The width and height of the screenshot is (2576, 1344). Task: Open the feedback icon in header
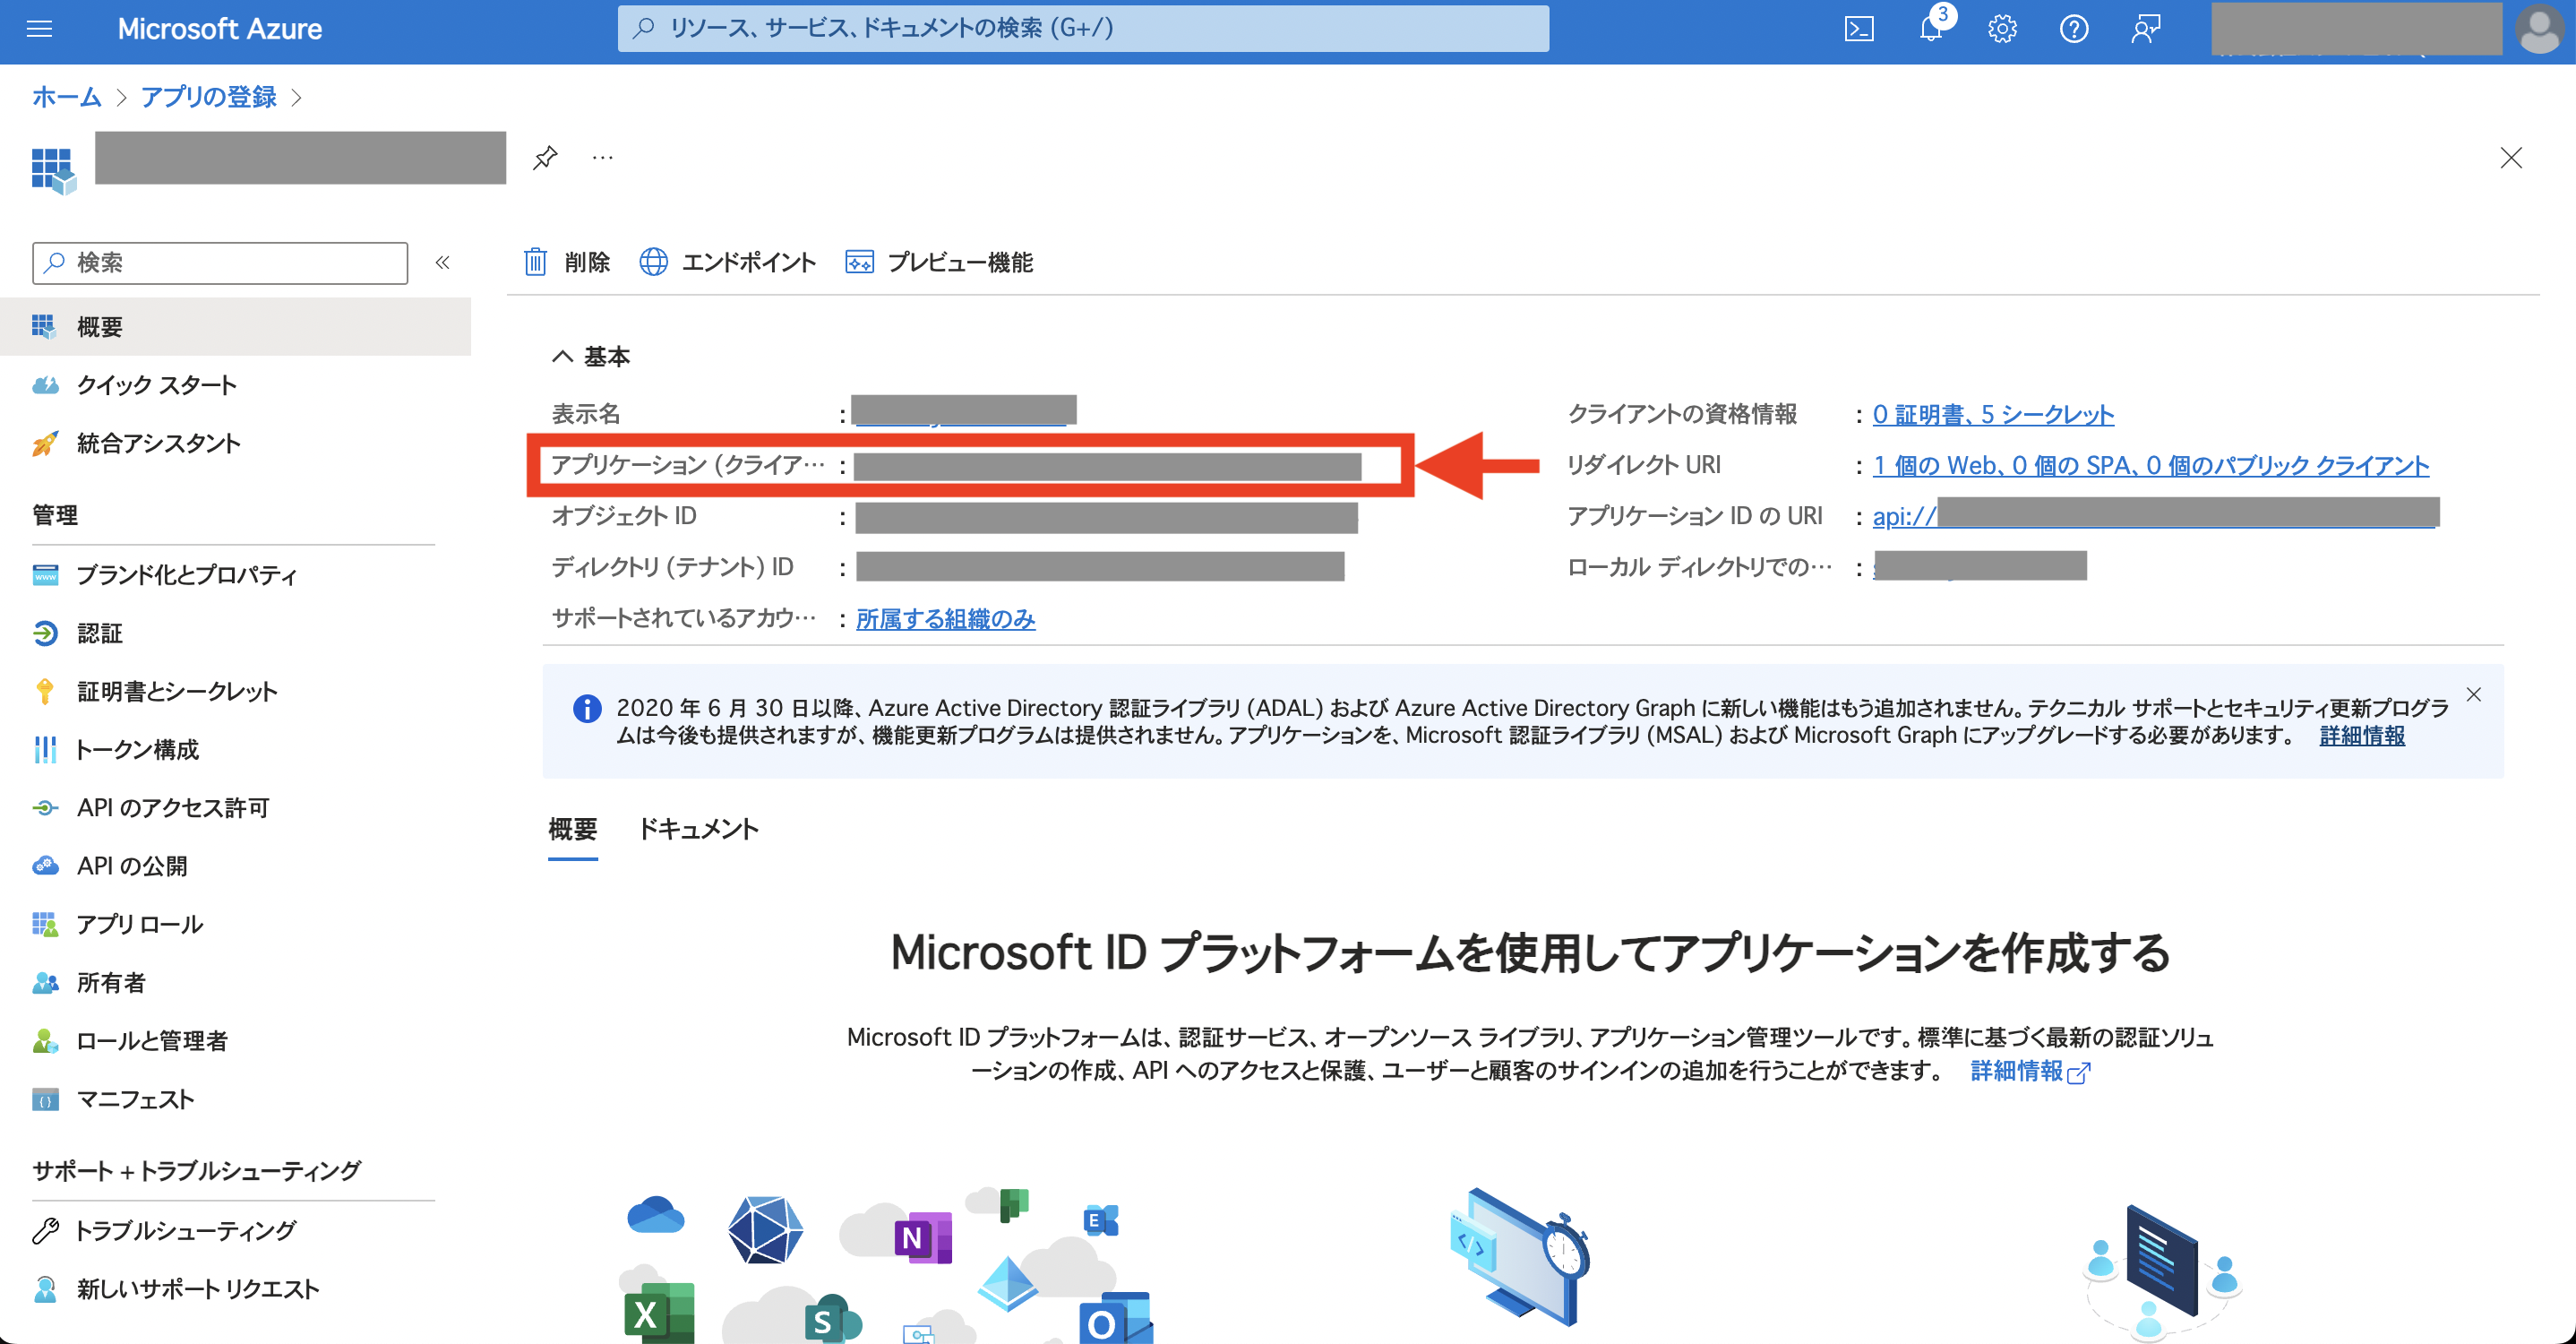click(x=2145, y=29)
